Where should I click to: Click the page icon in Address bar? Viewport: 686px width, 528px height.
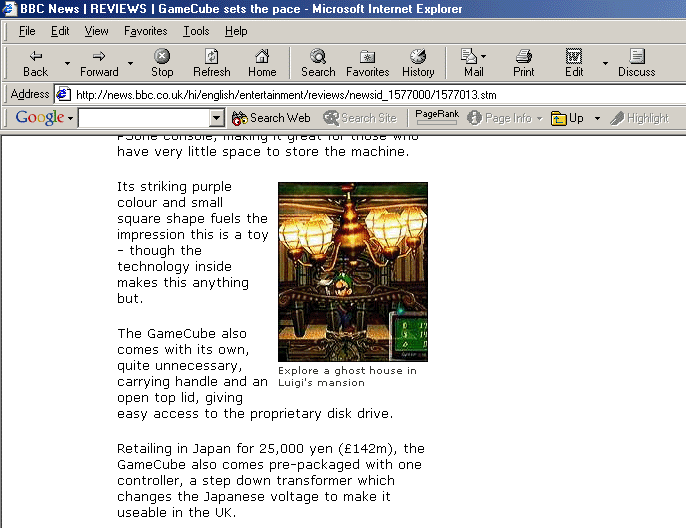coord(63,94)
